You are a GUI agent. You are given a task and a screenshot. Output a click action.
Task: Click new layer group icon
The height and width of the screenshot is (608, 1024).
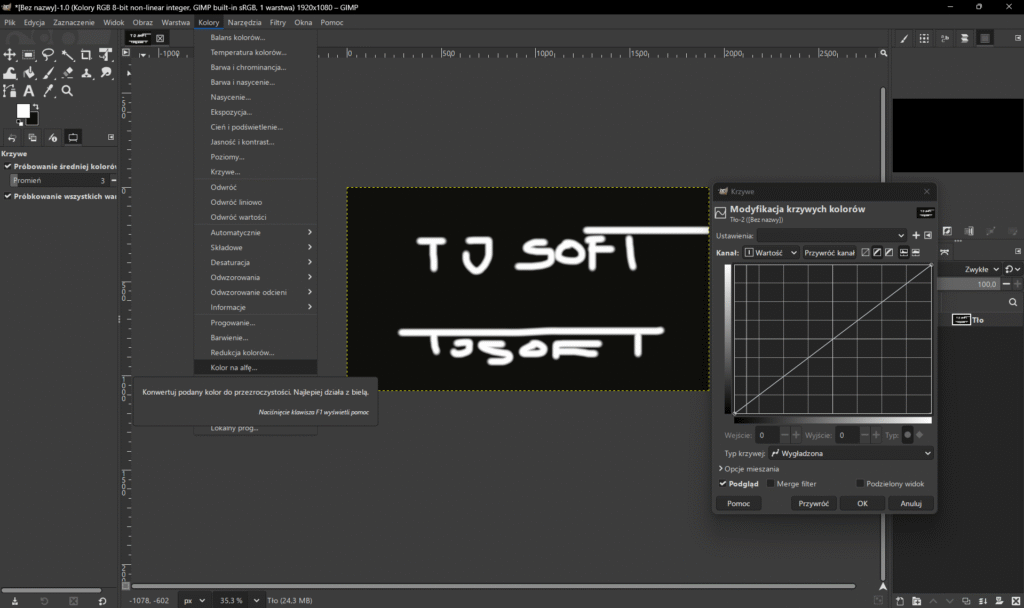[916, 601]
